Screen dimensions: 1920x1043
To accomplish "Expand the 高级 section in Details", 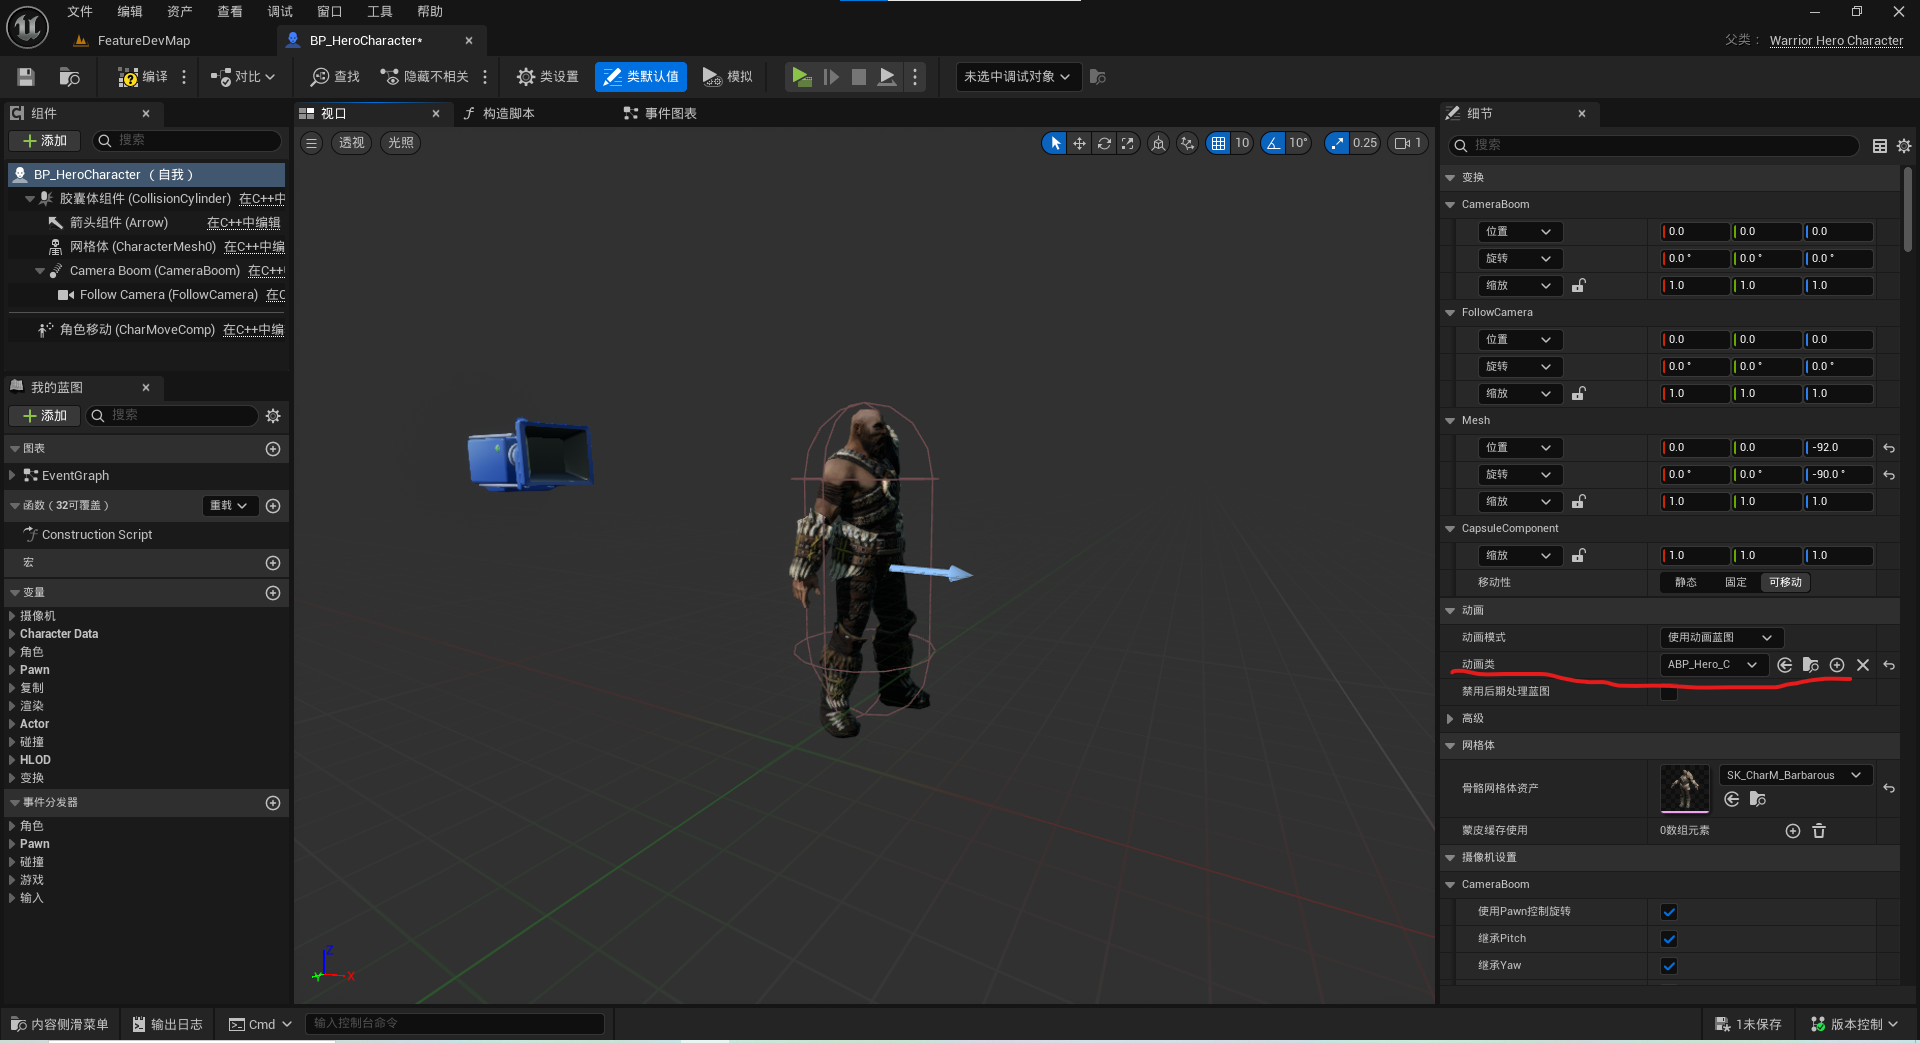I will coord(1451,719).
